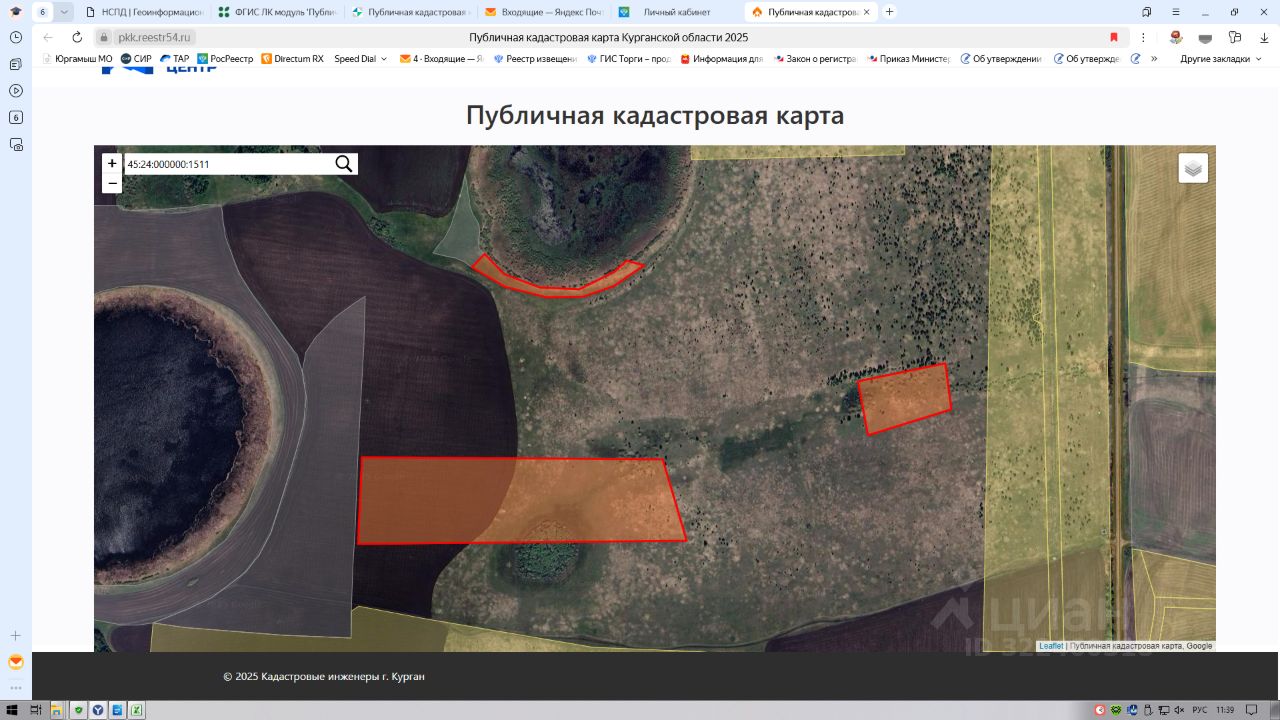This screenshot has height=720, width=1280.
Task: Open the browser main menu
Action: (1176, 12)
